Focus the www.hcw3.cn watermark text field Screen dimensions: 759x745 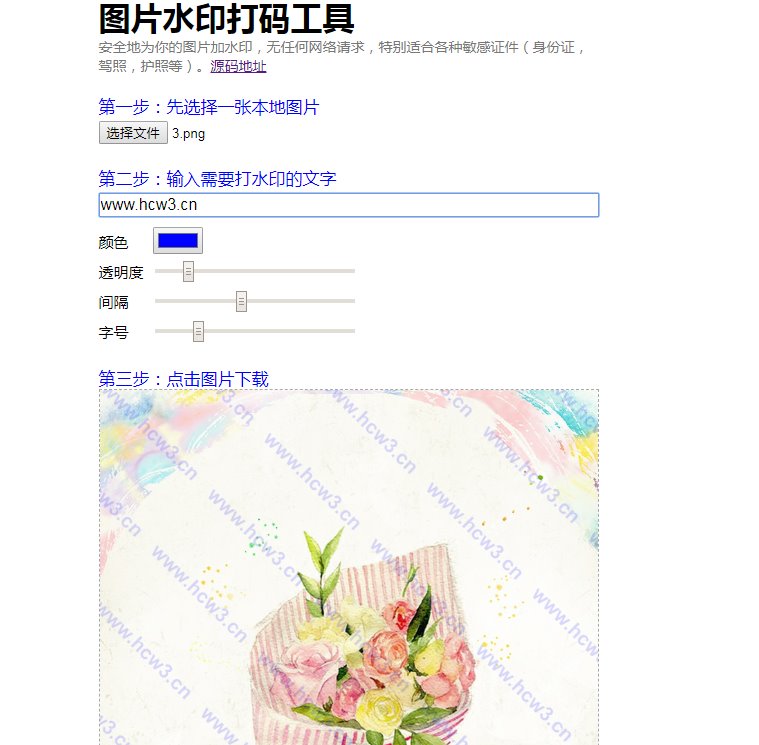point(349,205)
